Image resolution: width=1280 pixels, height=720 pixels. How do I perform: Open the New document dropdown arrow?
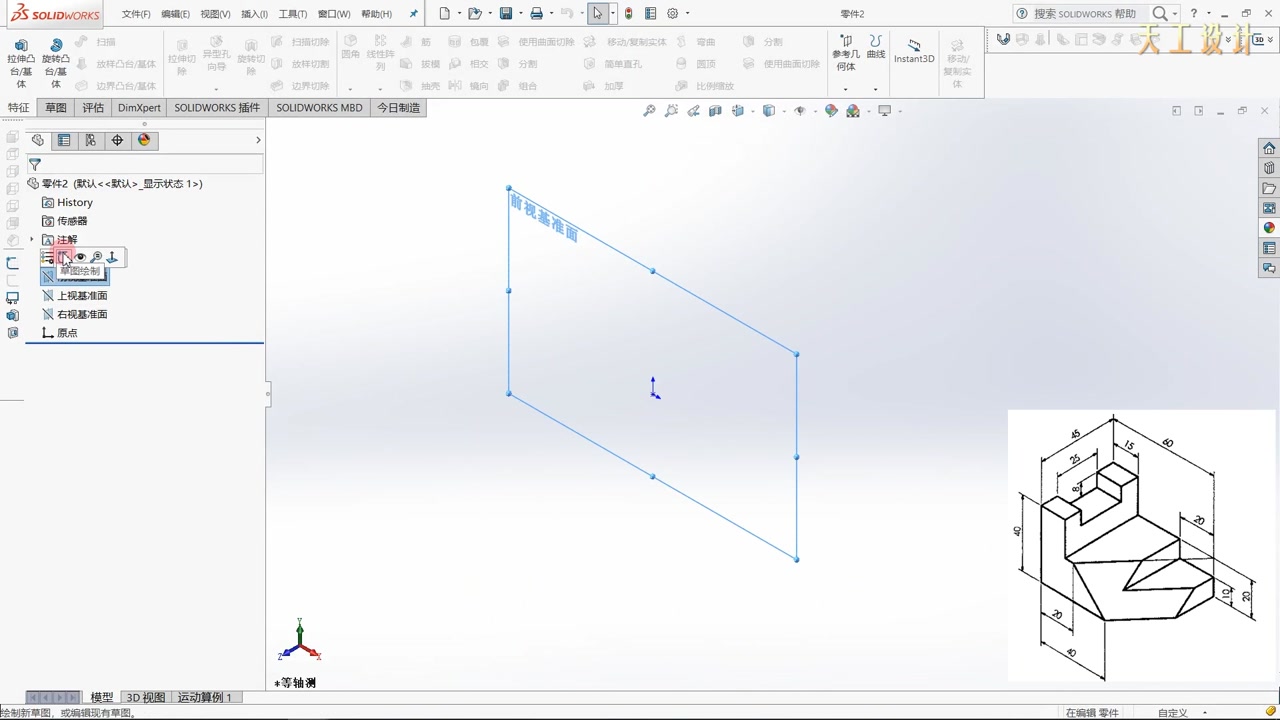(459, 14)
